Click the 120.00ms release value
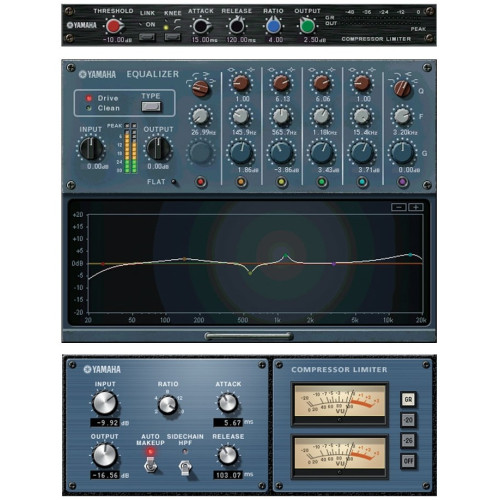The height and width of the screenshot is (500, 500). pos(241,40)
